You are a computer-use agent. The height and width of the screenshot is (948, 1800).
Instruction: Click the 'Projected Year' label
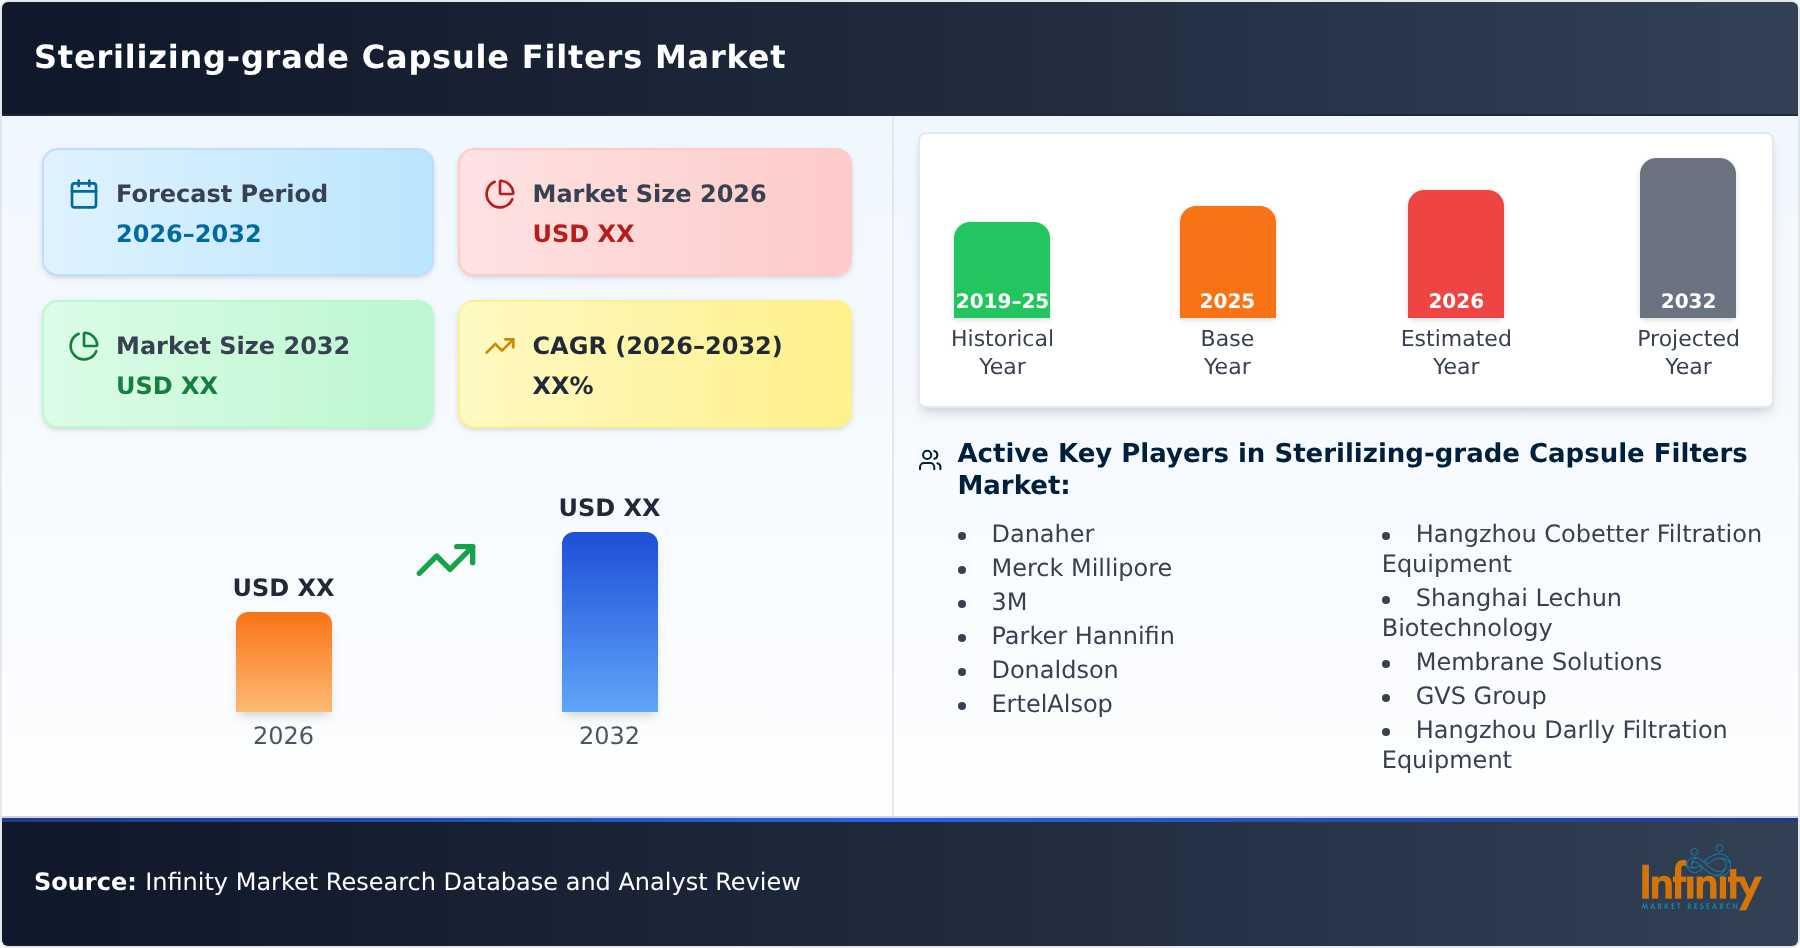[1688, 353]
